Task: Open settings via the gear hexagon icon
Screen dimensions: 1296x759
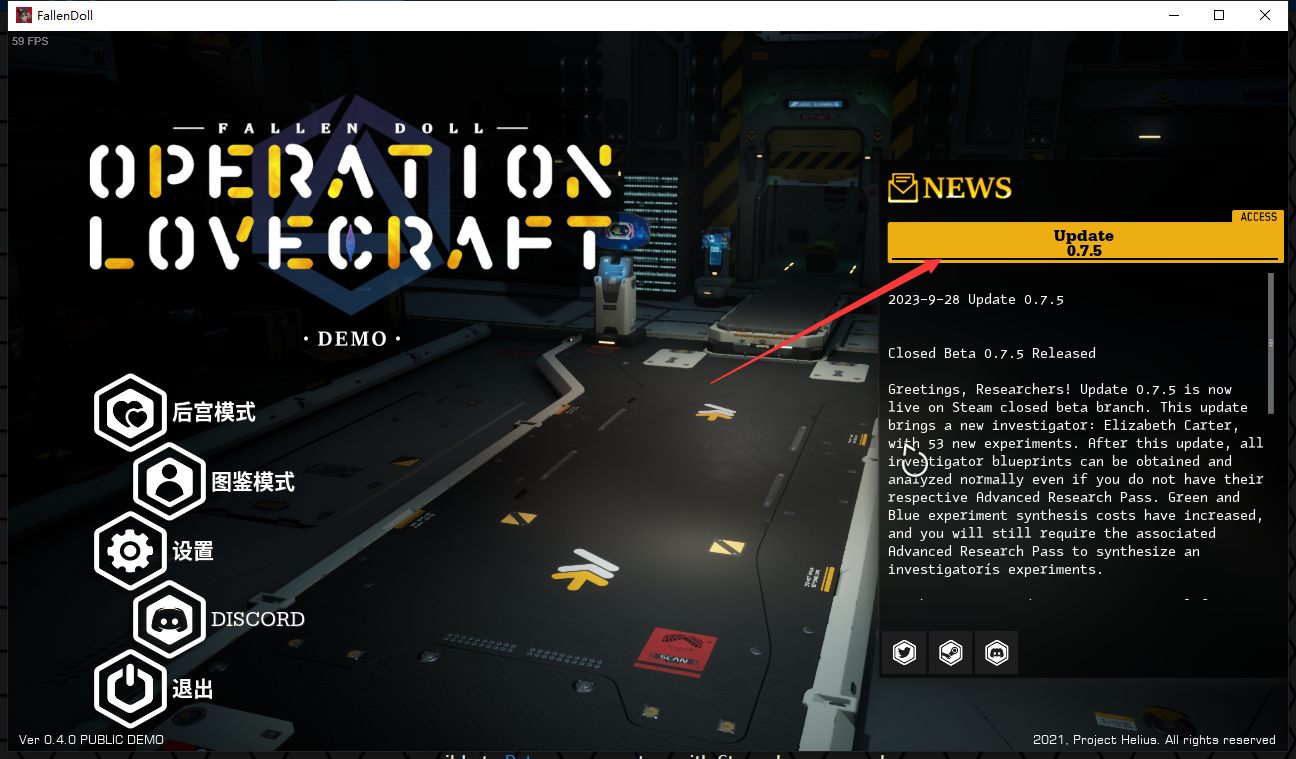Action: [x=130, y=551]
